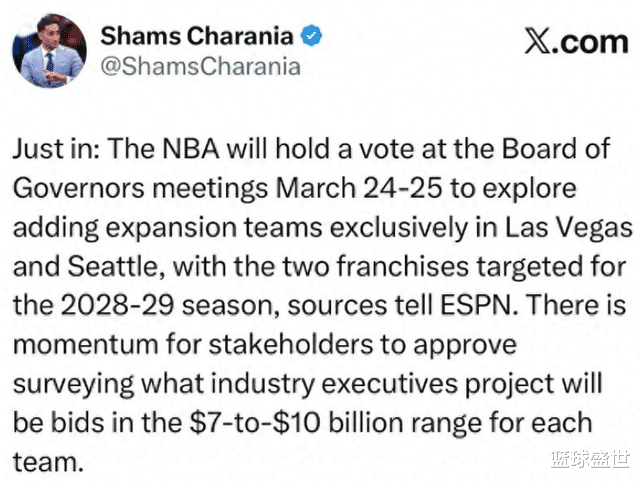Click Shams Charania's profile avatar photo
This screenshot has height=482, width=640.
coord(50,51)
